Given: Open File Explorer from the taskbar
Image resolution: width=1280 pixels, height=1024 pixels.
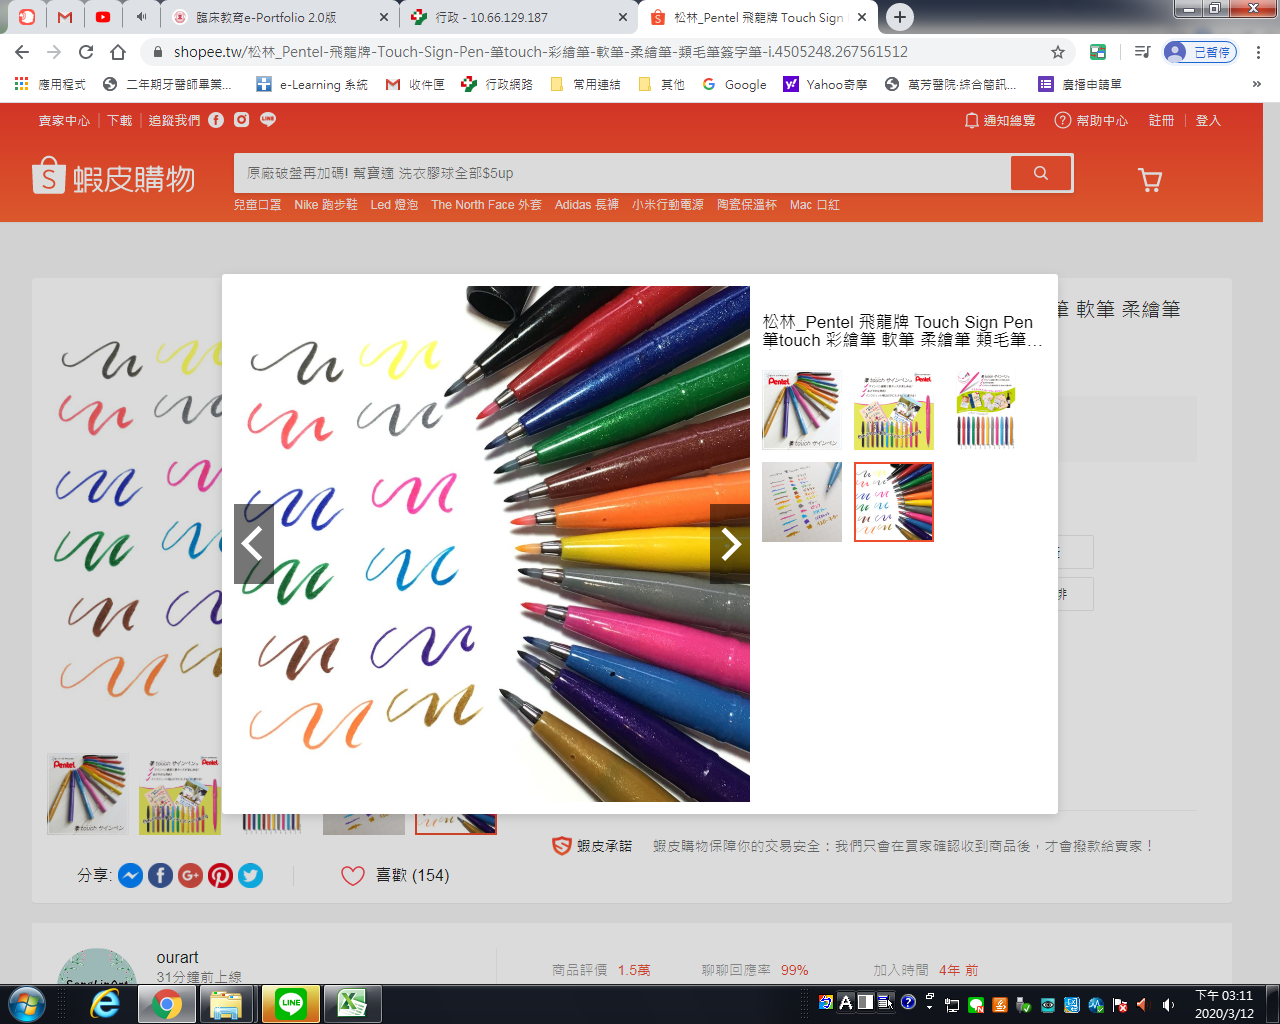Looking at the screenshot, I should coord(225,1004).
